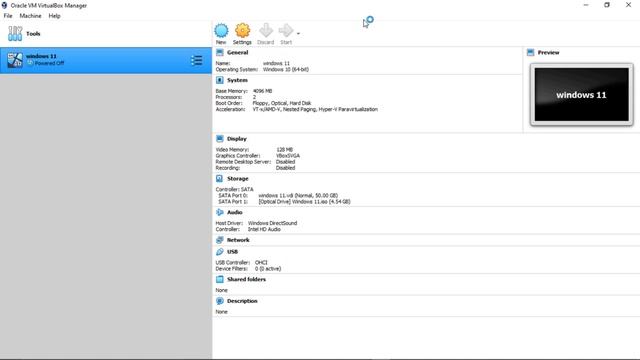Click the Display section monitor icon
The height and width of the screenshot is (360, 640).
pyautogui.click(x=220, y=139)
